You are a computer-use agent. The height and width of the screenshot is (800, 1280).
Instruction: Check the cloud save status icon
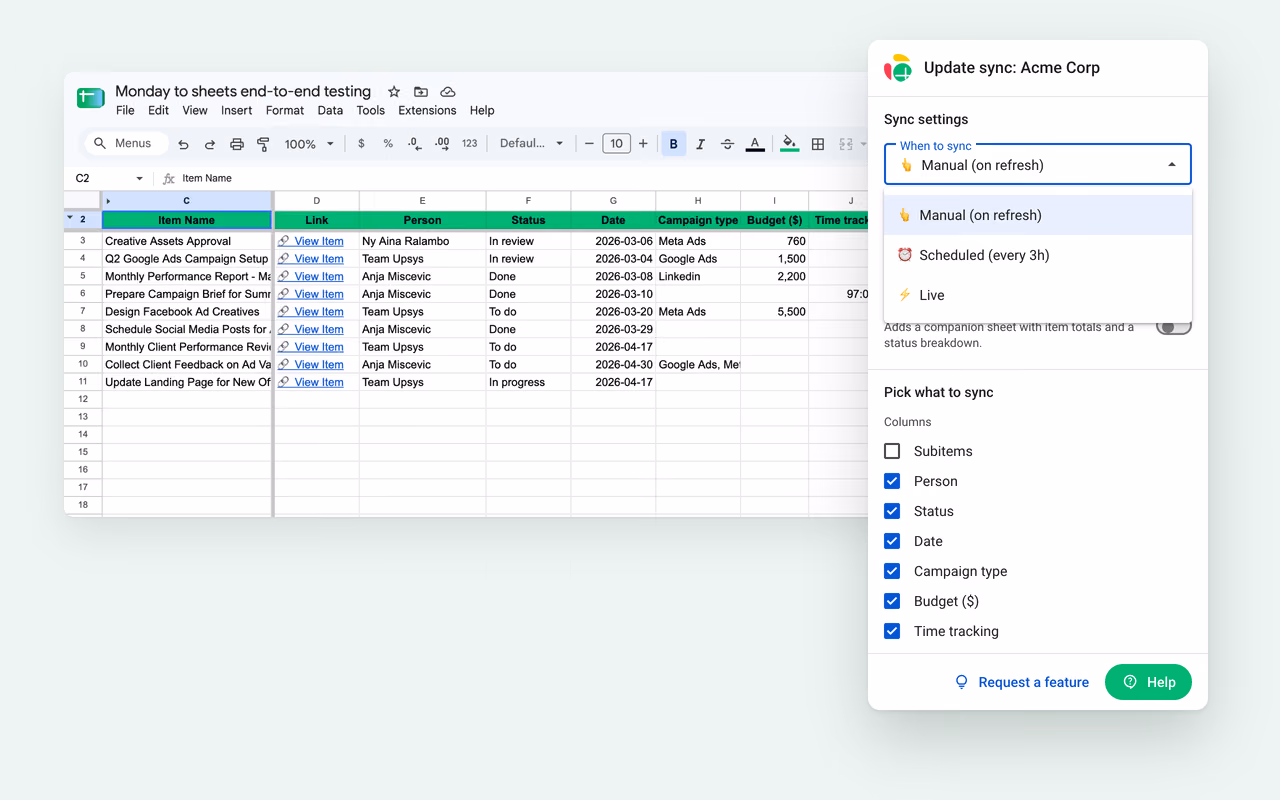click(448, 92)
